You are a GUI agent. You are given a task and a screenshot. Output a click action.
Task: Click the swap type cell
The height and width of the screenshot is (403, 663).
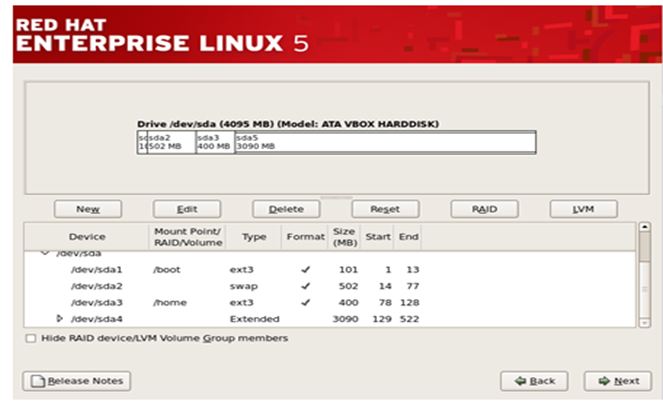click(244, 286)
